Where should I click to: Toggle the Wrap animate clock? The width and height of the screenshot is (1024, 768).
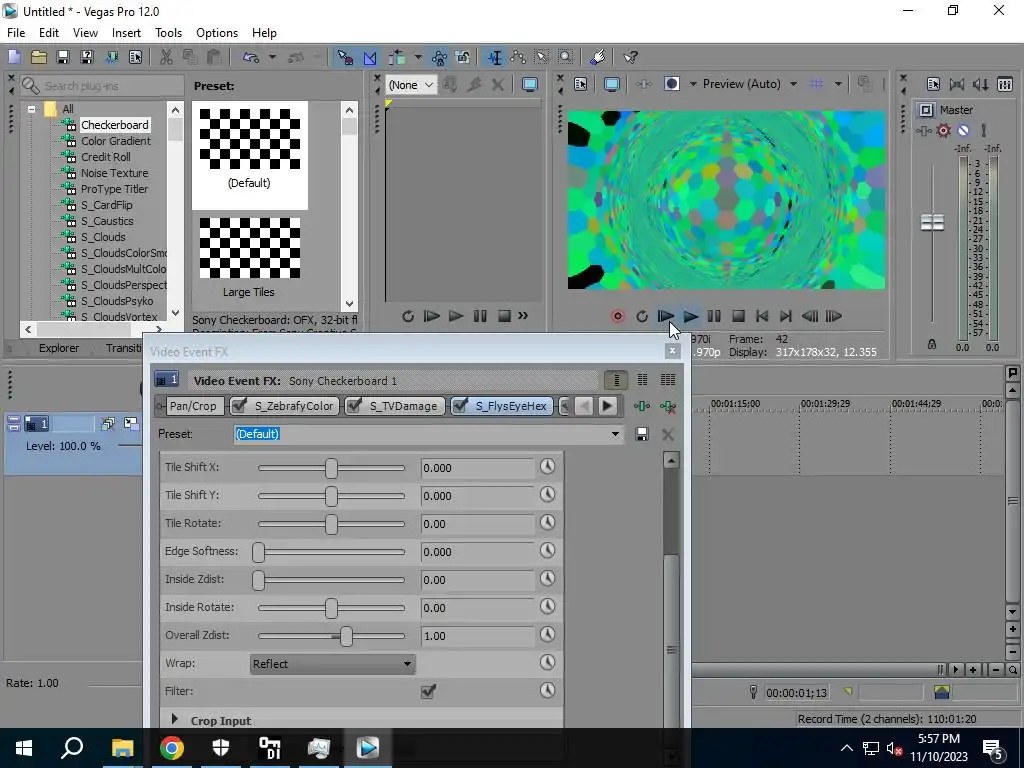[547, 663]
